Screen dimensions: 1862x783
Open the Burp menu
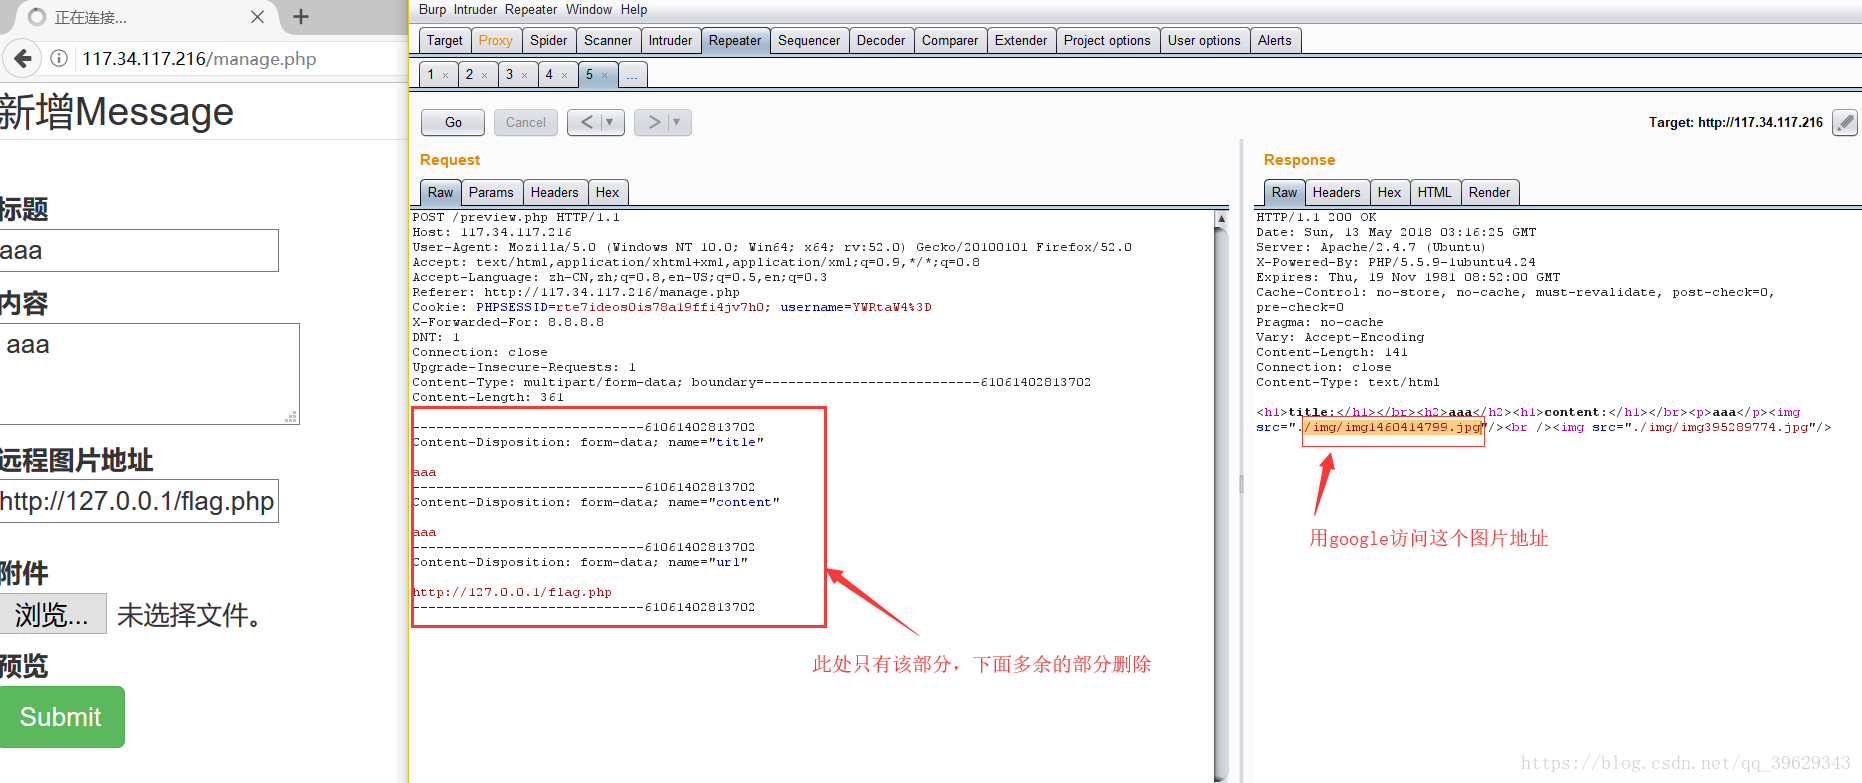(x=432, y=10)
